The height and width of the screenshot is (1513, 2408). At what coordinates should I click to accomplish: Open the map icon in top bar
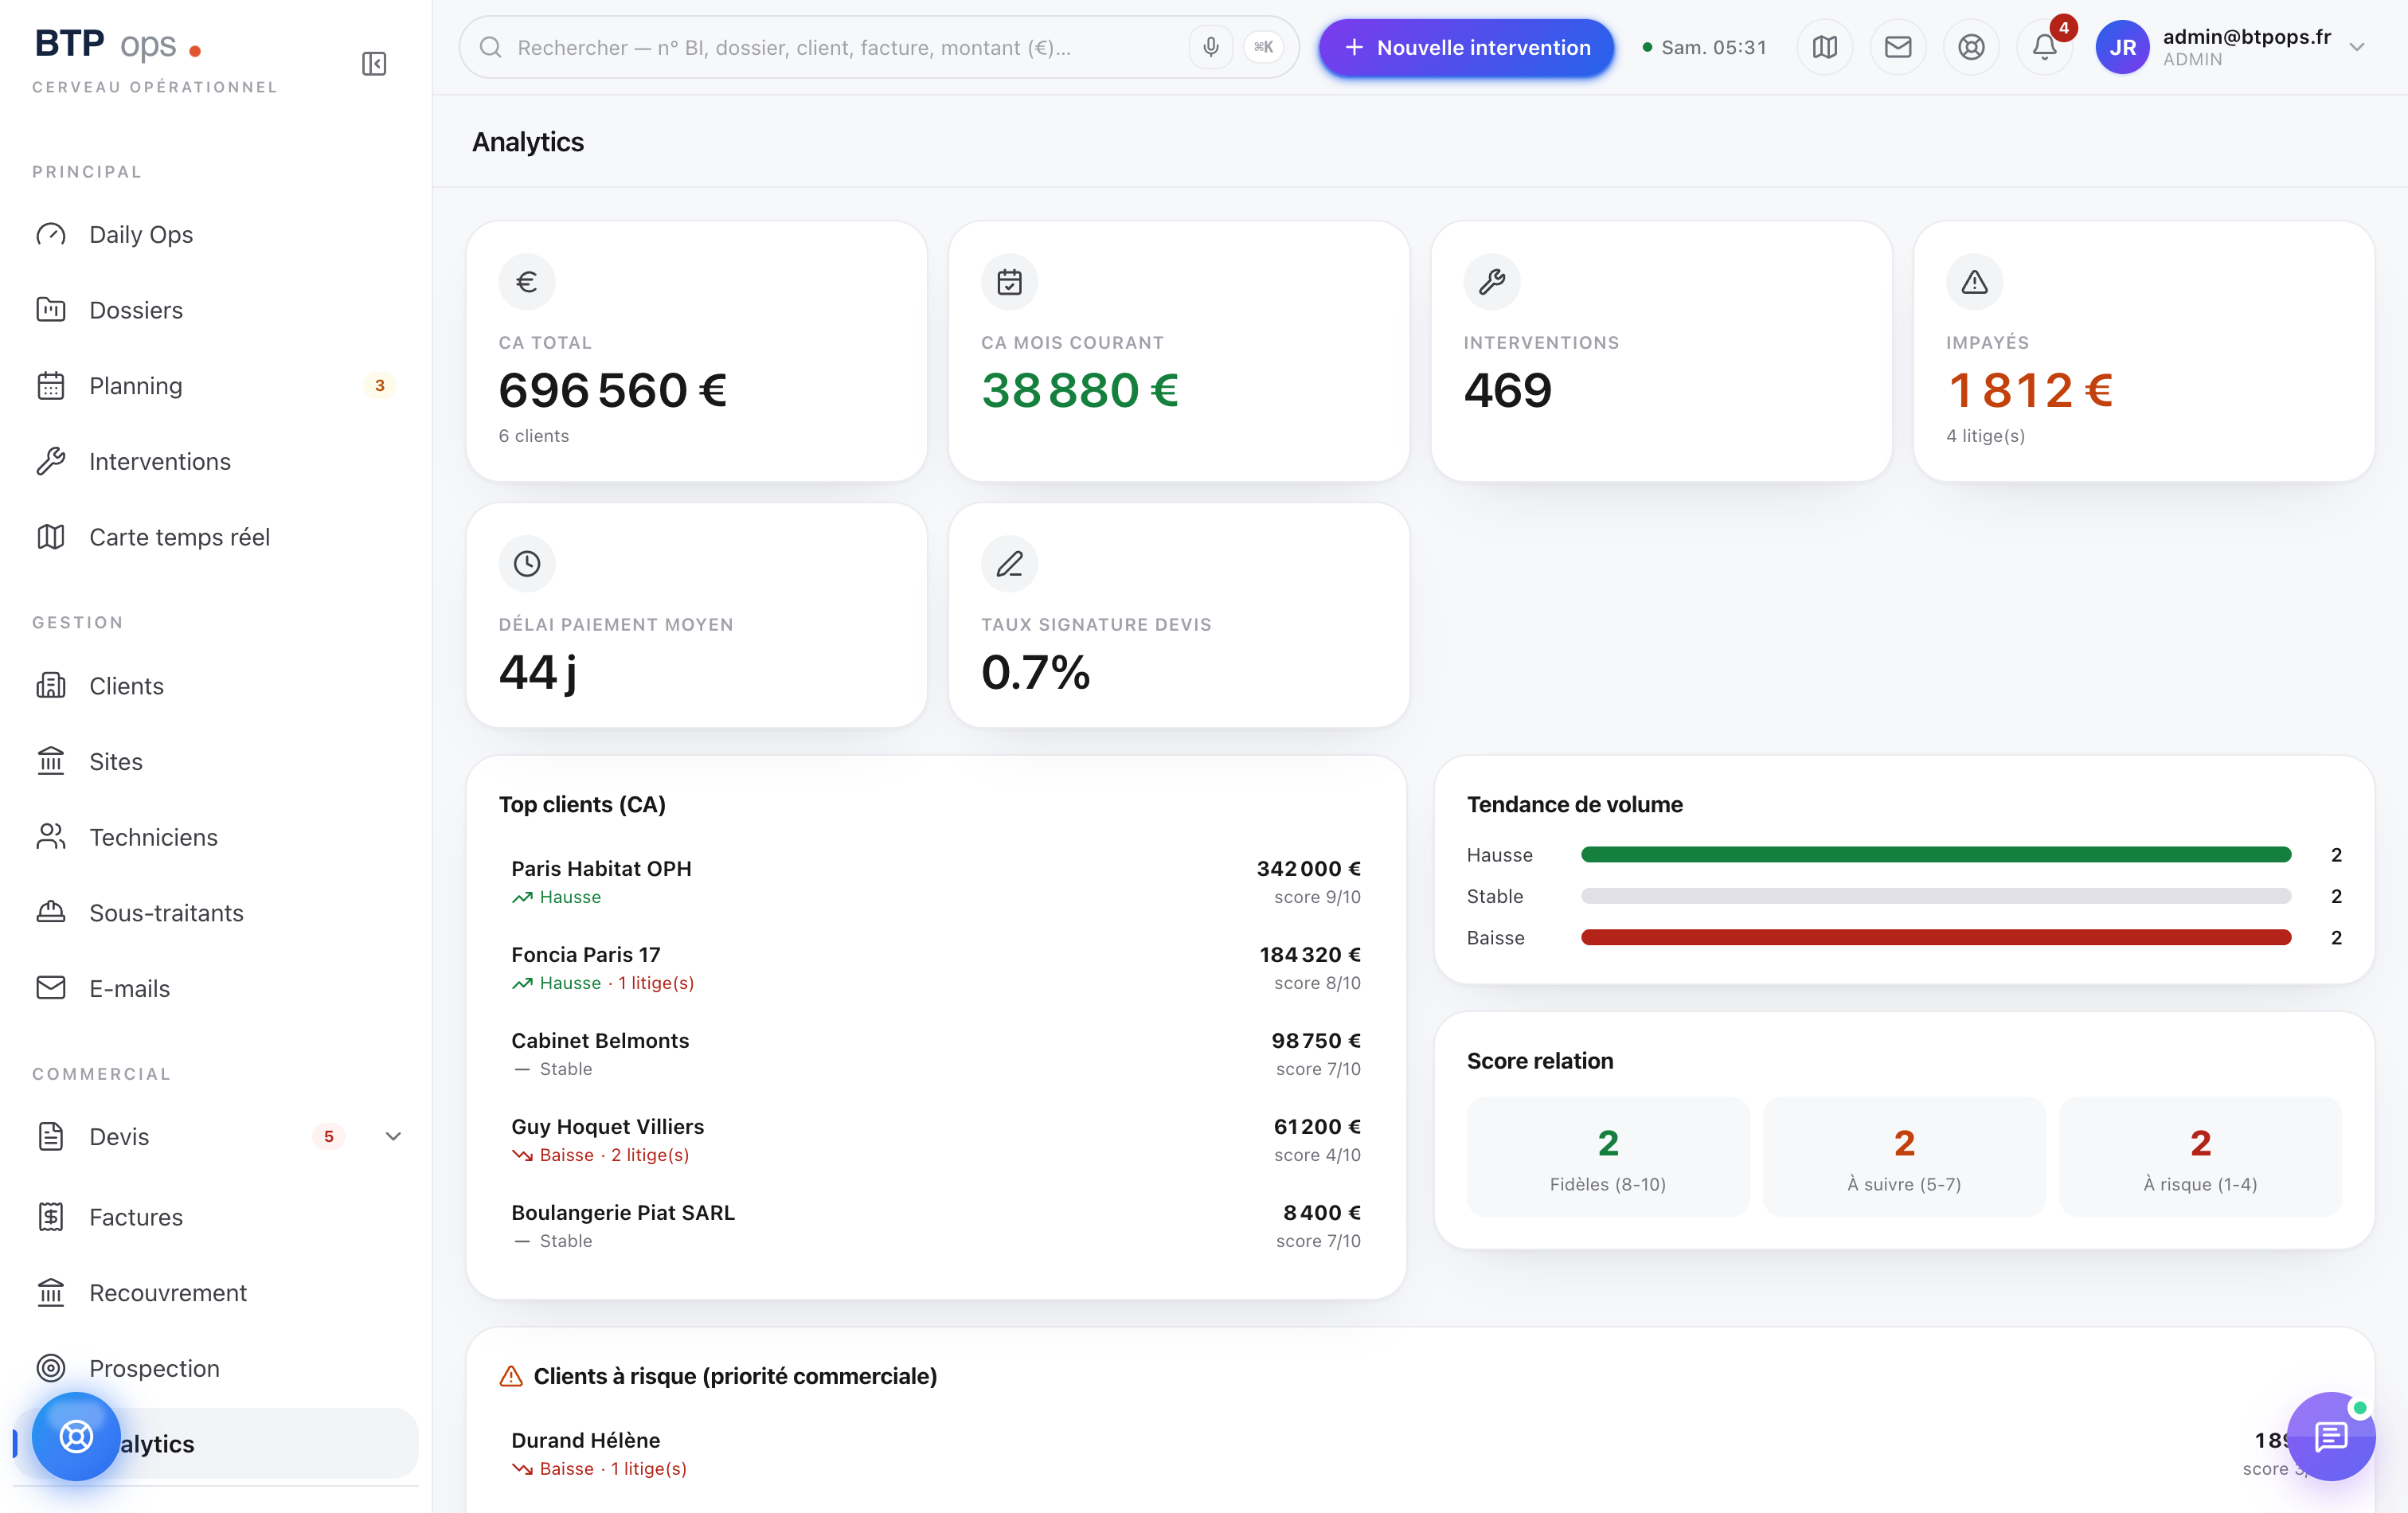(1825, 47)
